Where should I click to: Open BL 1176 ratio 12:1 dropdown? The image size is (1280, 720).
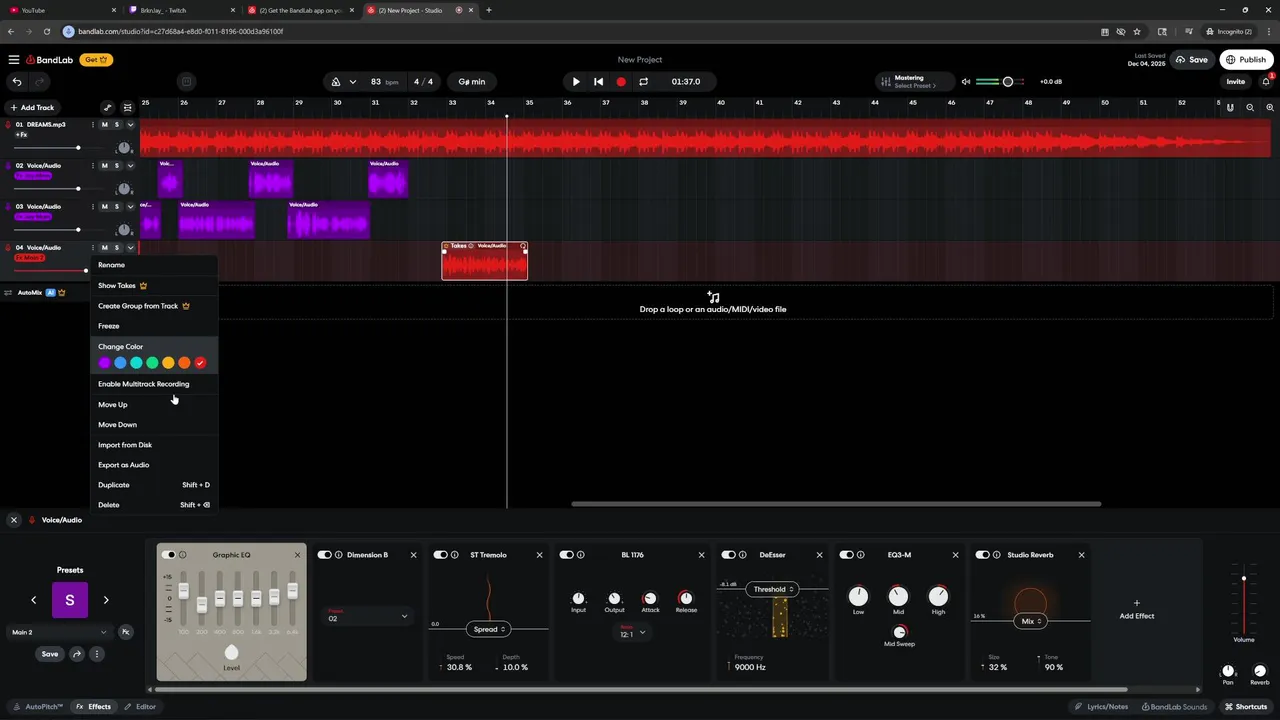coord(630,632)
